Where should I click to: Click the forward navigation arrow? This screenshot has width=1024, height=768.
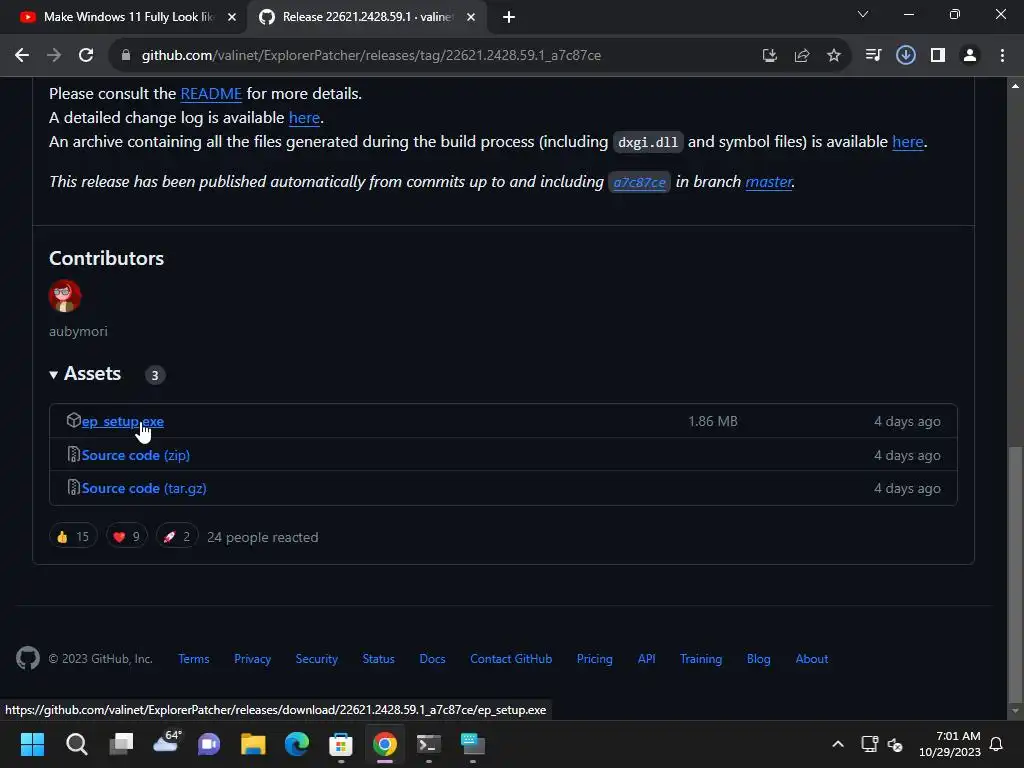[54, 56]
